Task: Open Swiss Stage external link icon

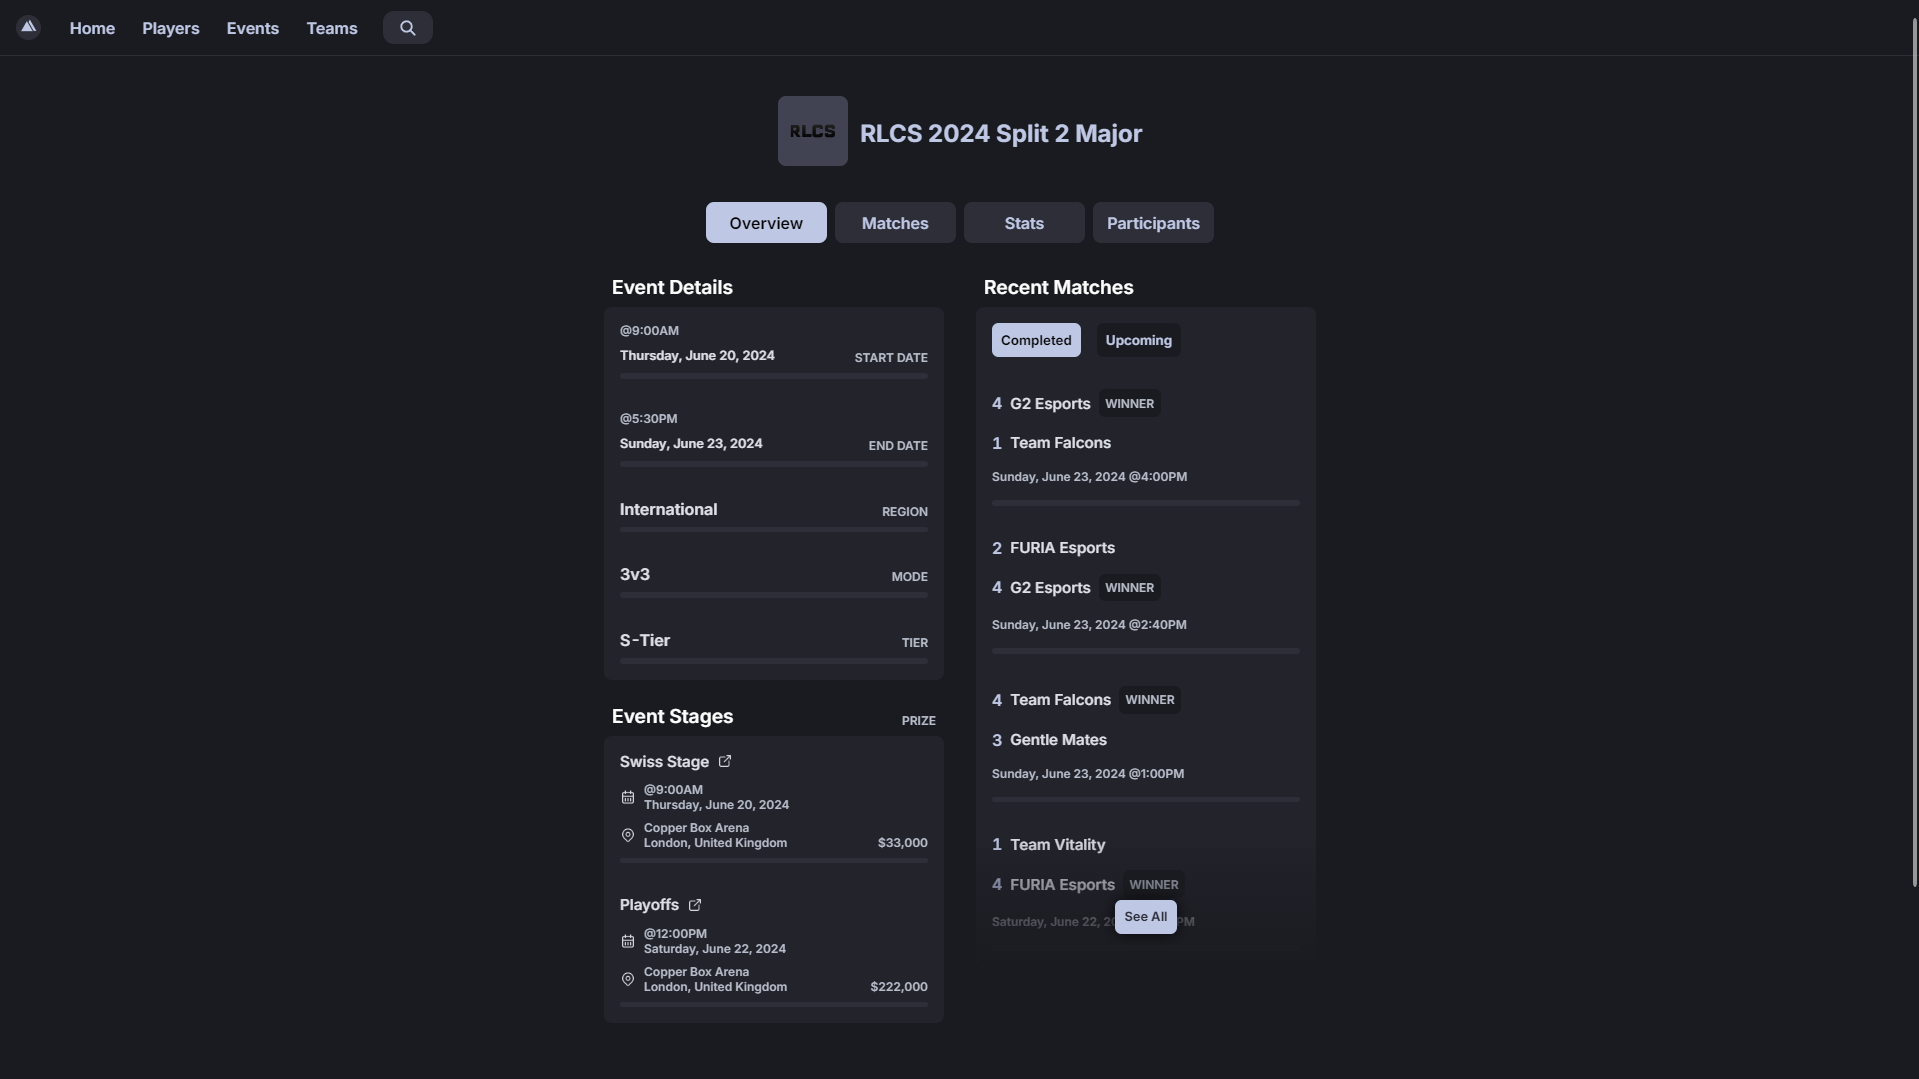Action: pos(725,762)
